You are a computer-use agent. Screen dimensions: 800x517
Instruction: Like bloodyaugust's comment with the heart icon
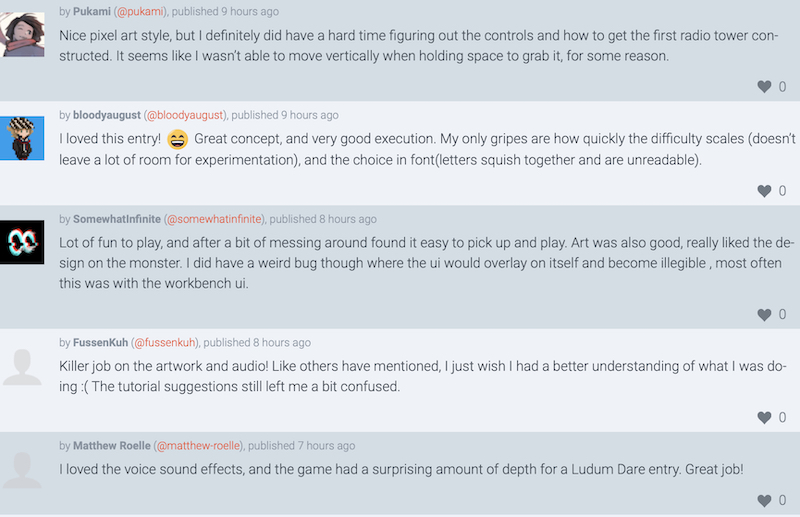point(764,191)
